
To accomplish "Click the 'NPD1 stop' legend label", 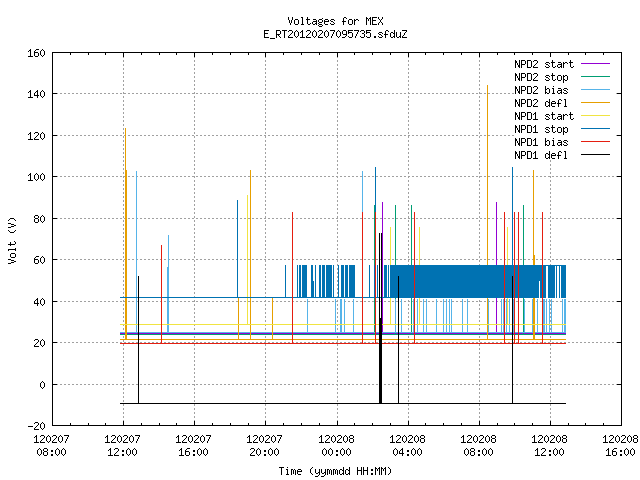I will tap(541, 129).
